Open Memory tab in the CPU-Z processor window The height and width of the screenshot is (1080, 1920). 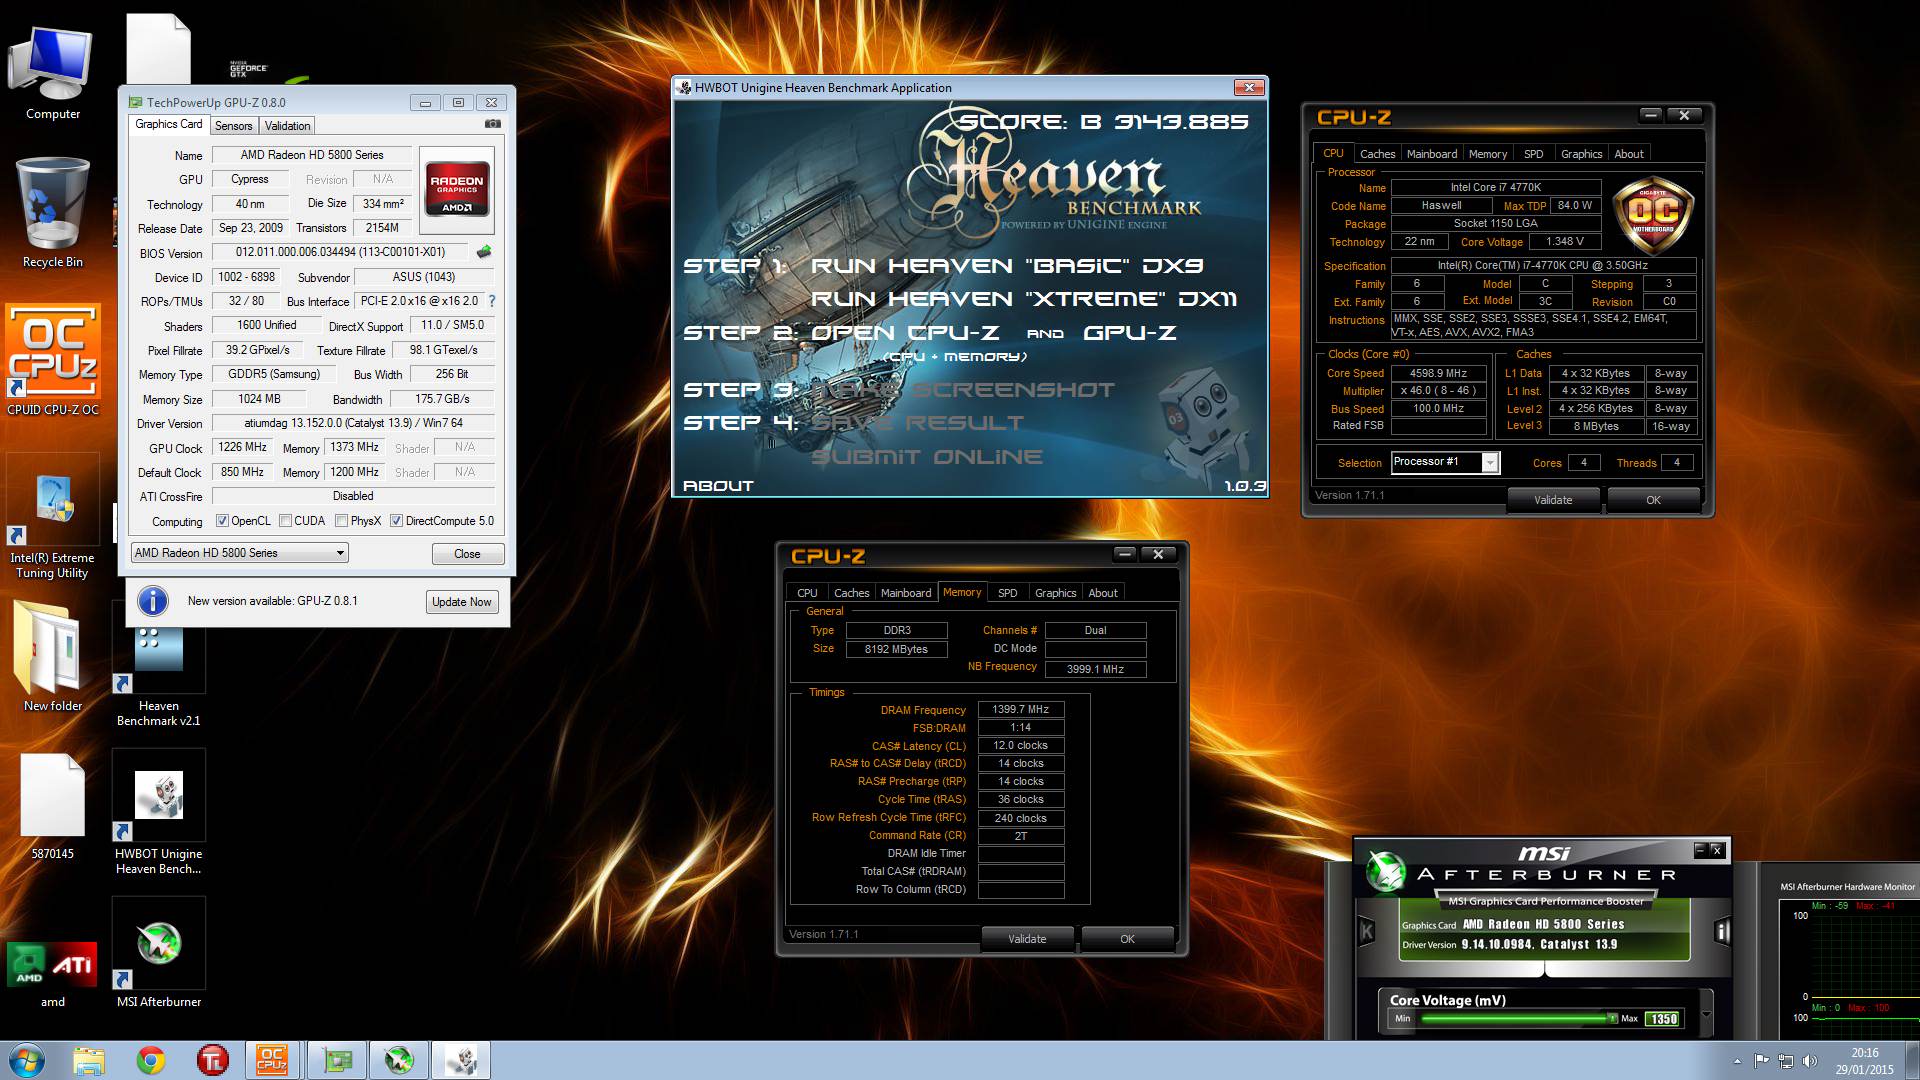tap(1488, 154)
